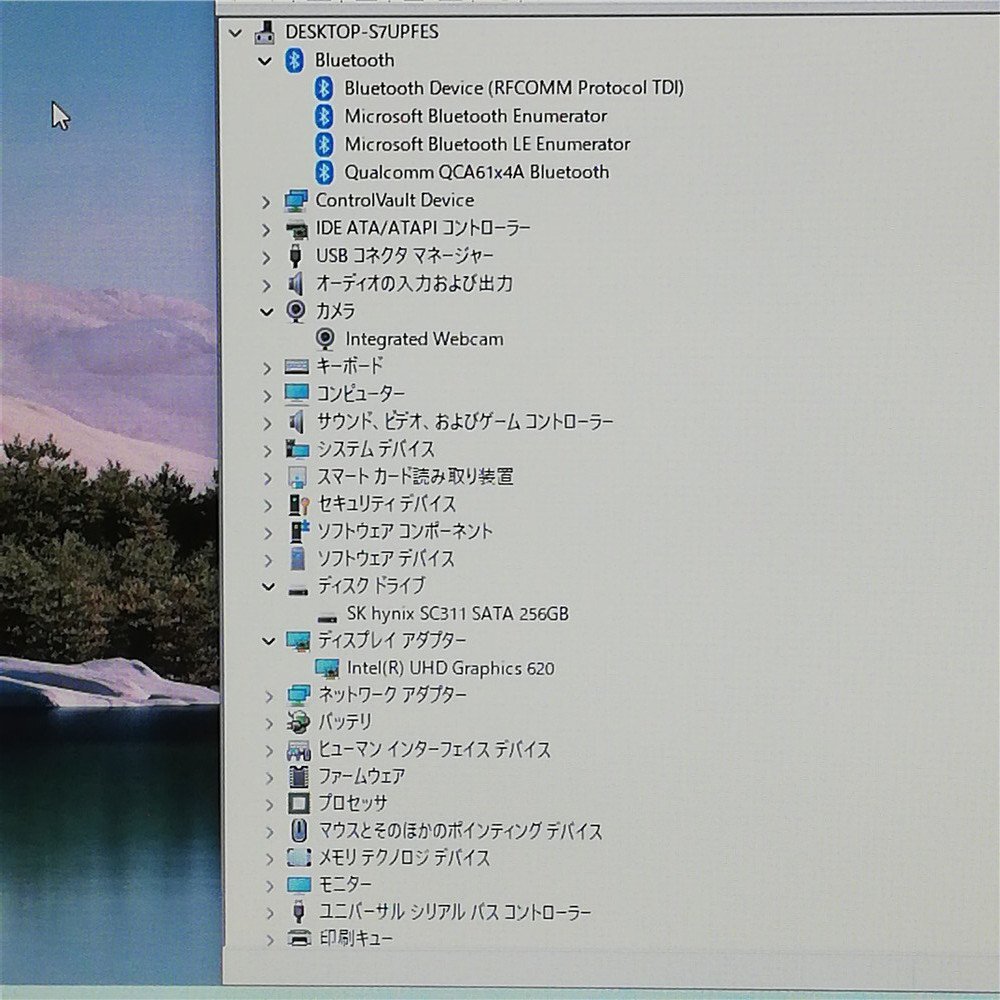The image size is (1000, 1000).
Task: Select the モニター category label
Action: pos(345,885)
